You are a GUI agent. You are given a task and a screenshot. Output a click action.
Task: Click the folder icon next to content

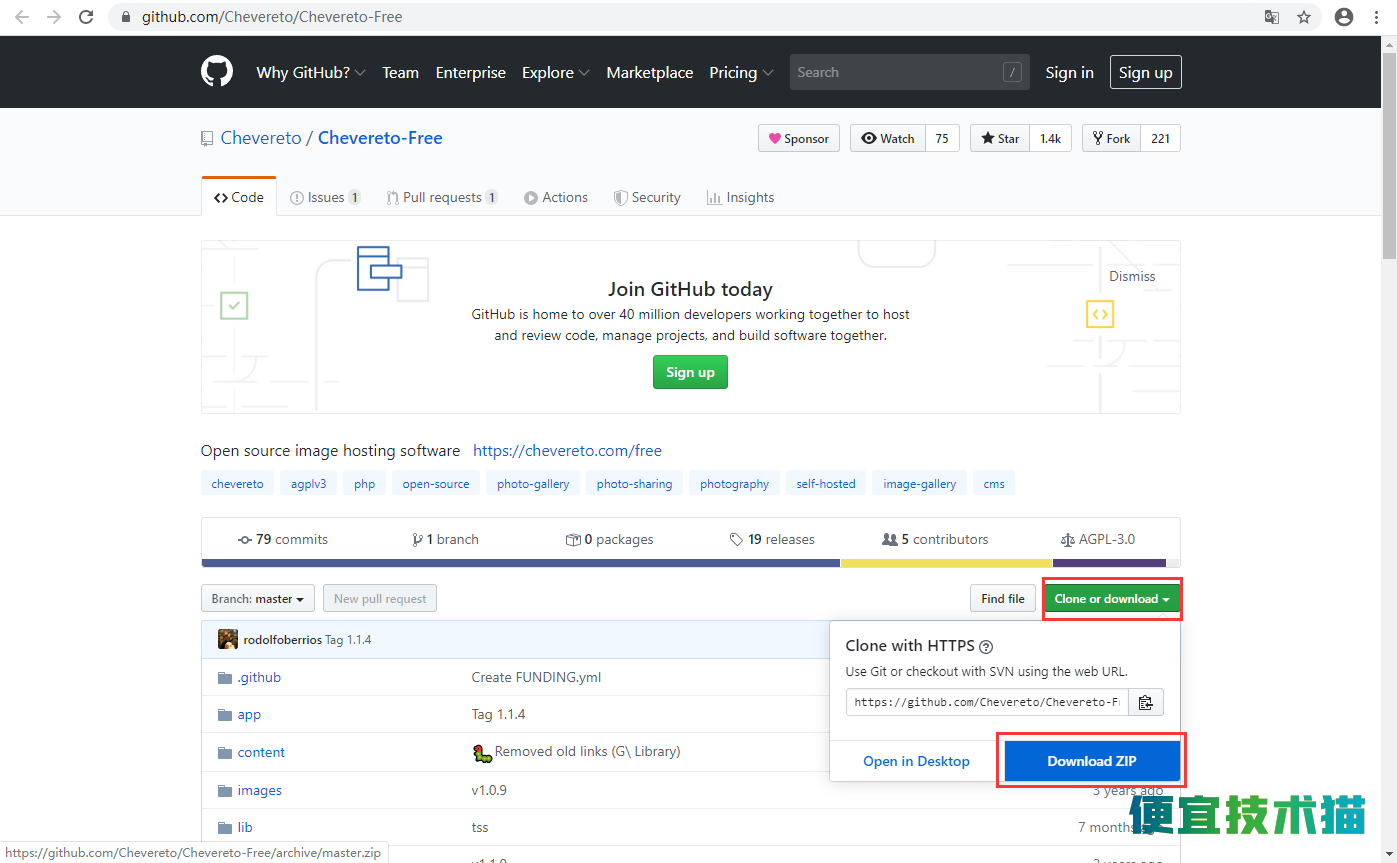click(225, 753)
